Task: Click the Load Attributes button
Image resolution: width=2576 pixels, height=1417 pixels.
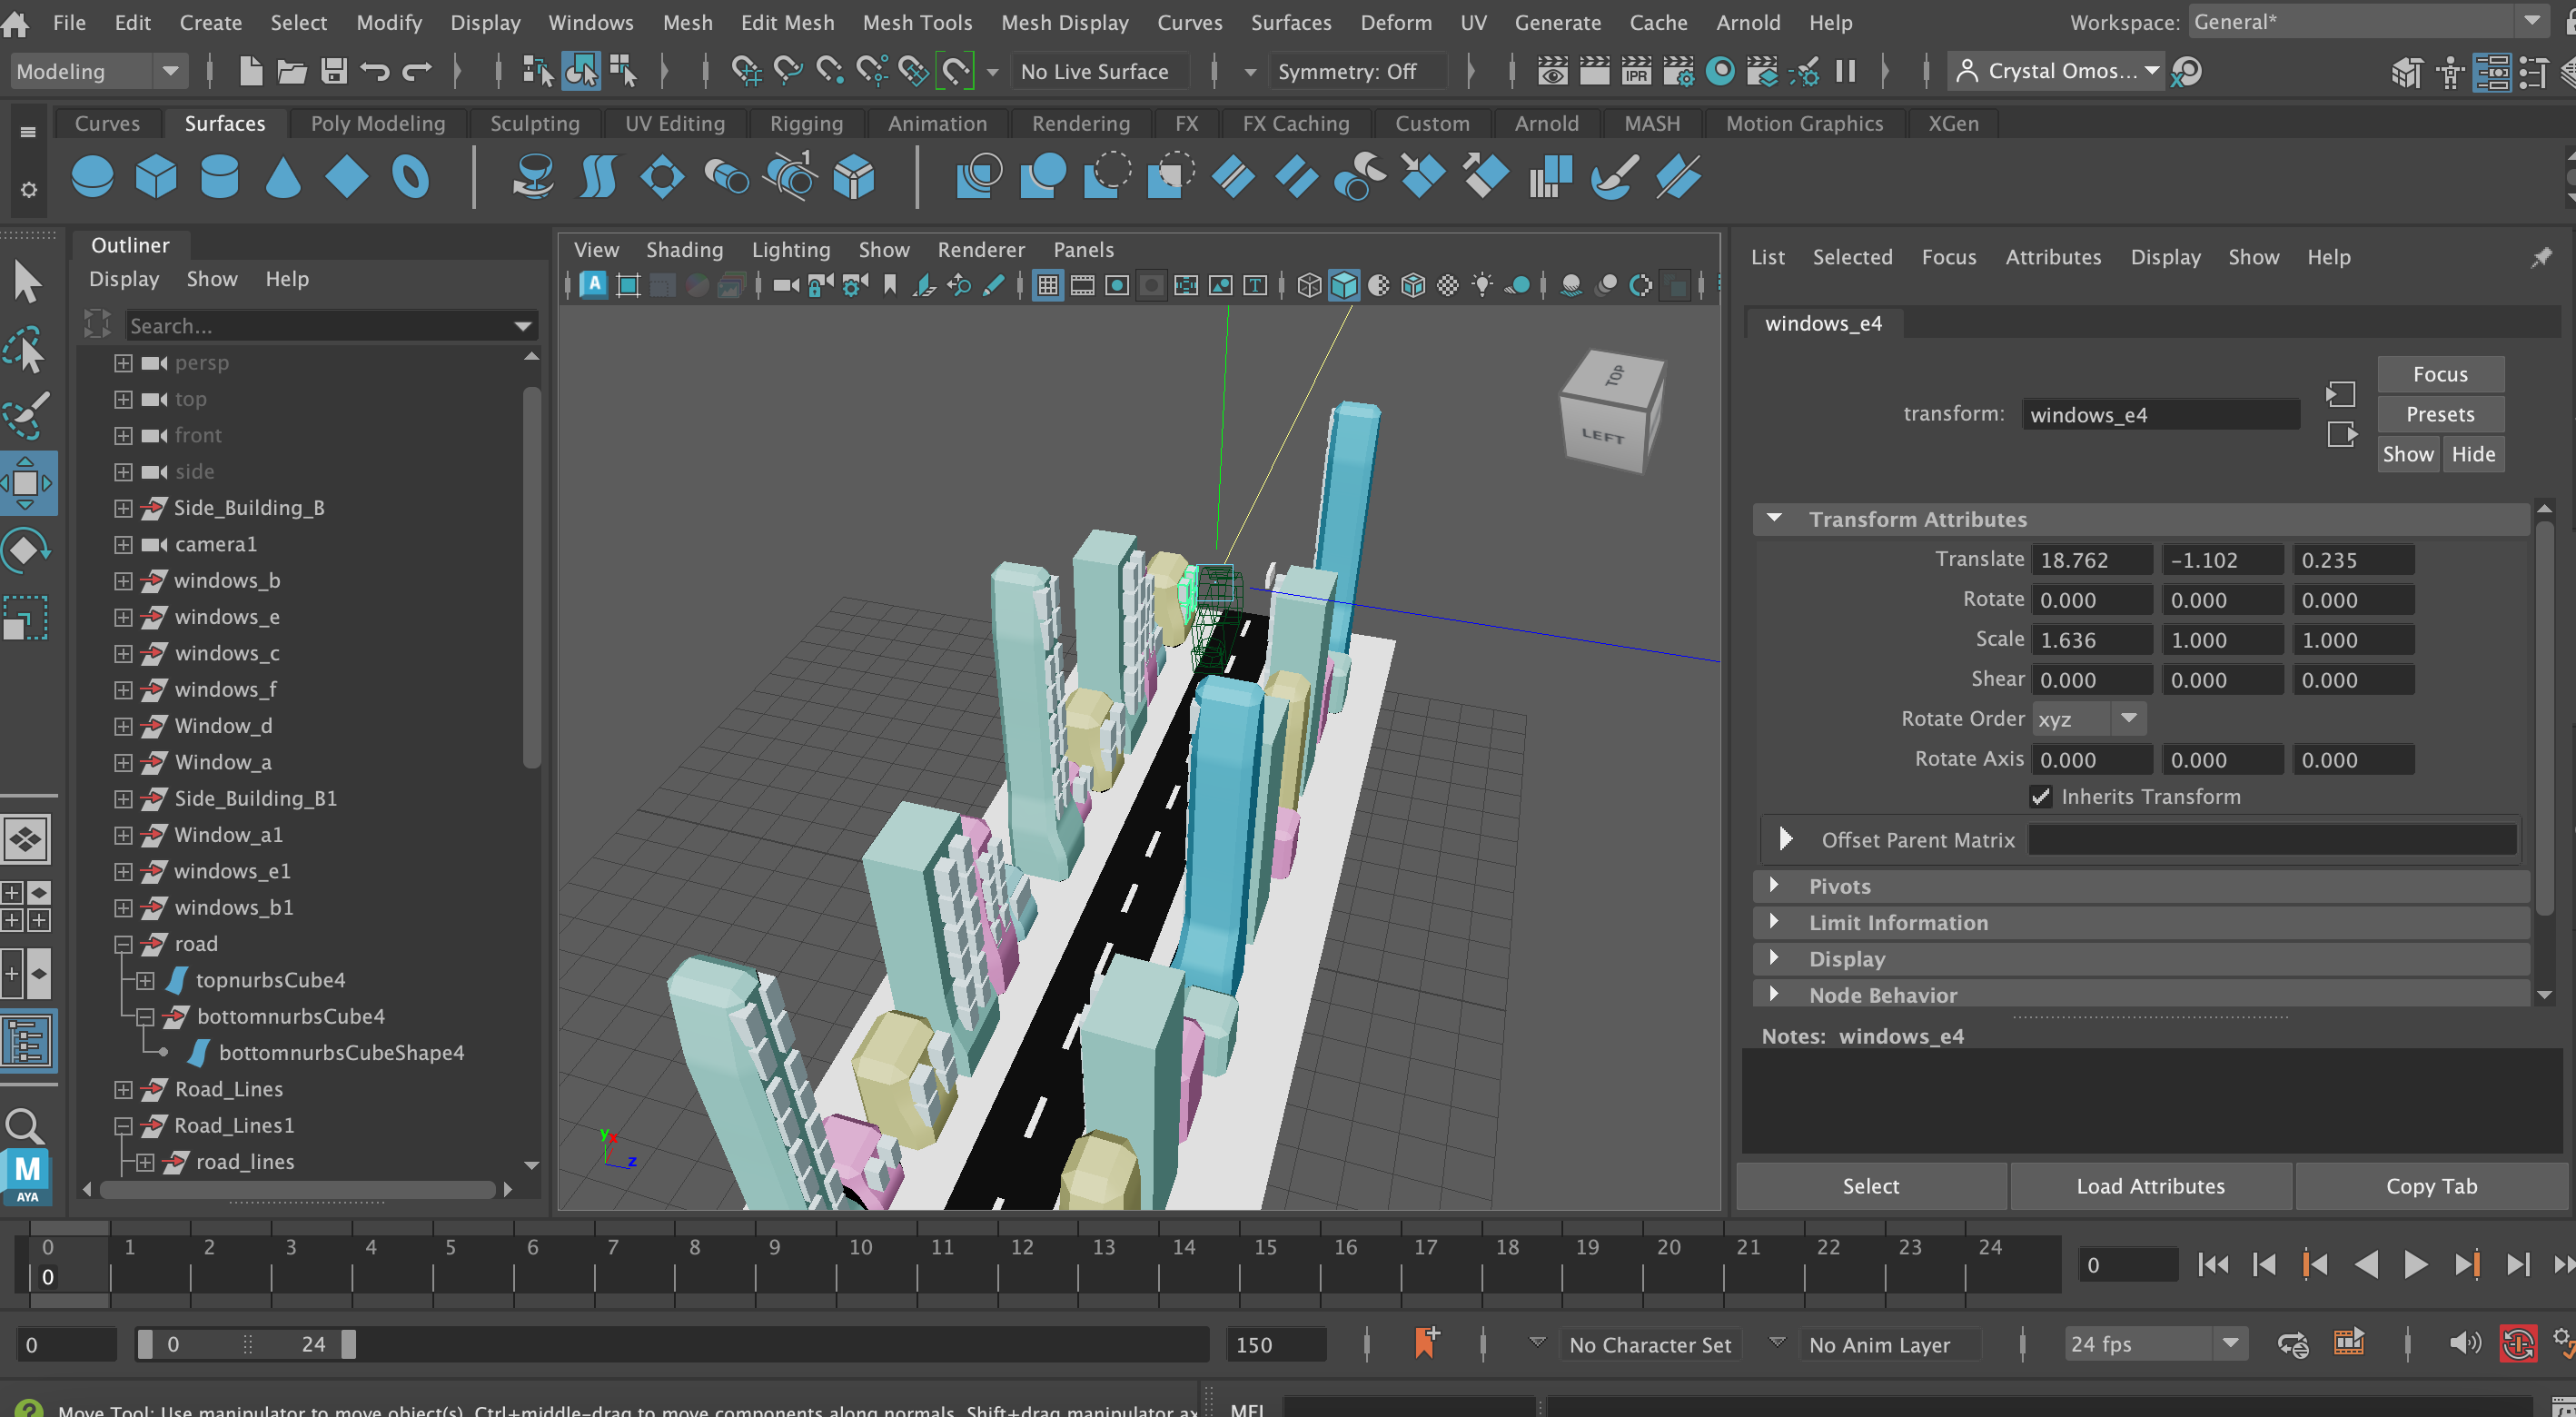Action: point(2150,1186)
